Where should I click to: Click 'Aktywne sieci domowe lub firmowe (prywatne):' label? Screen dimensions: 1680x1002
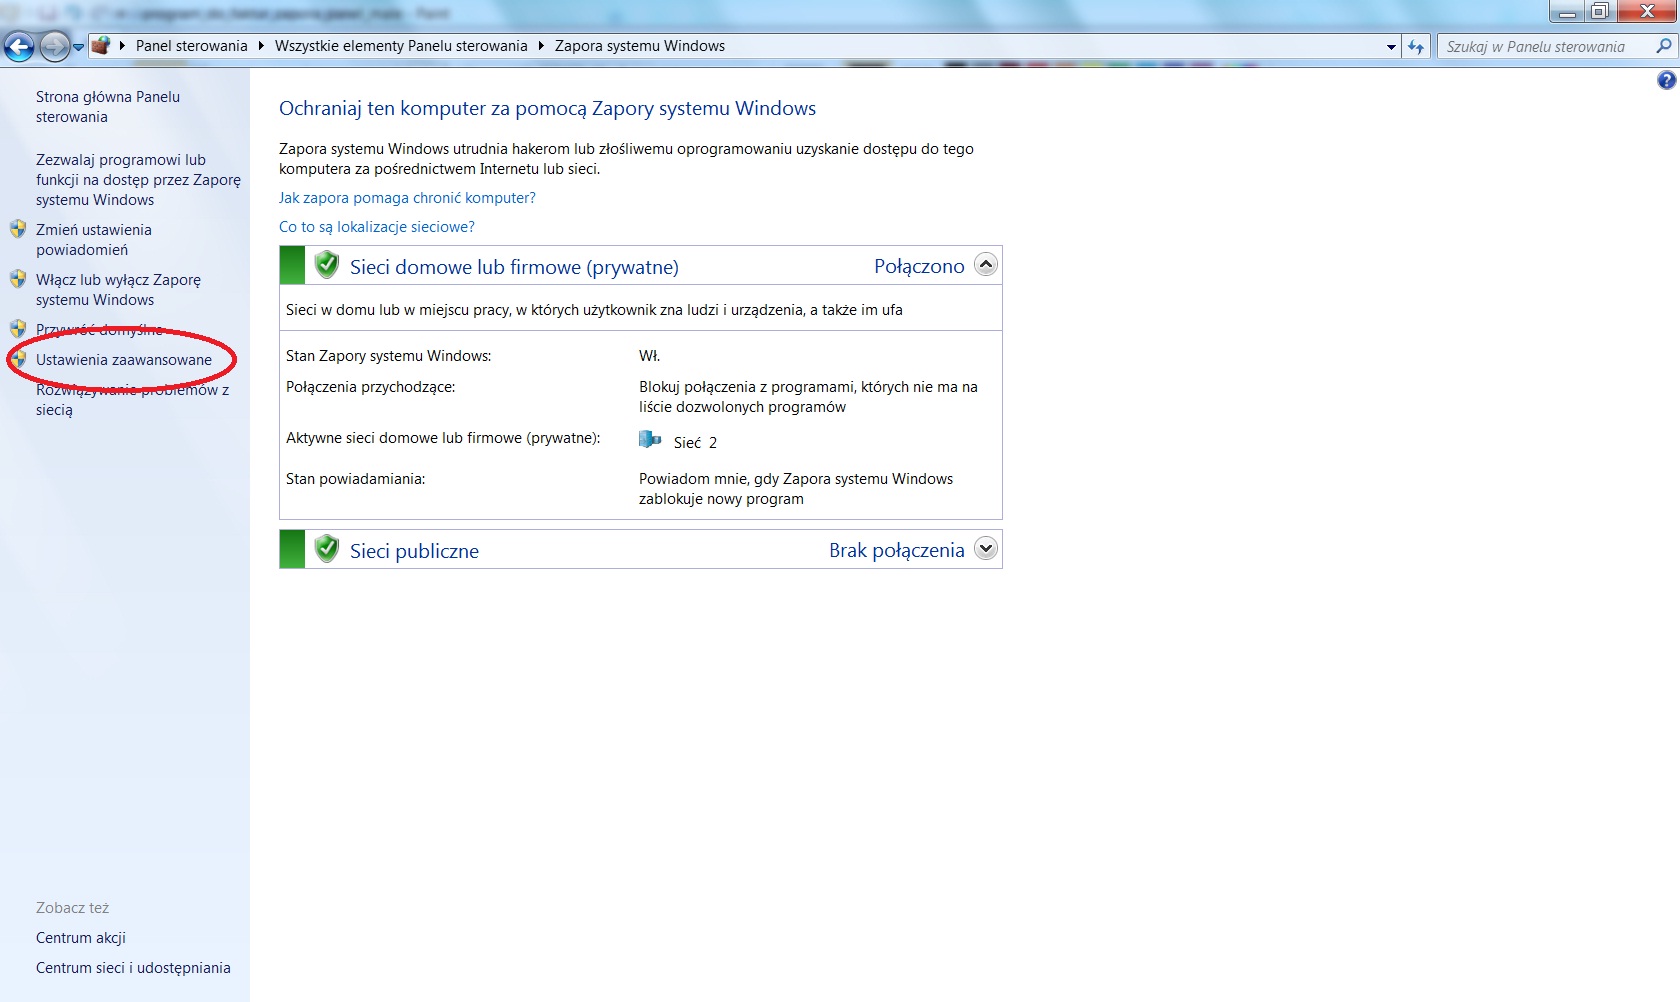click(x=443, y=438)
